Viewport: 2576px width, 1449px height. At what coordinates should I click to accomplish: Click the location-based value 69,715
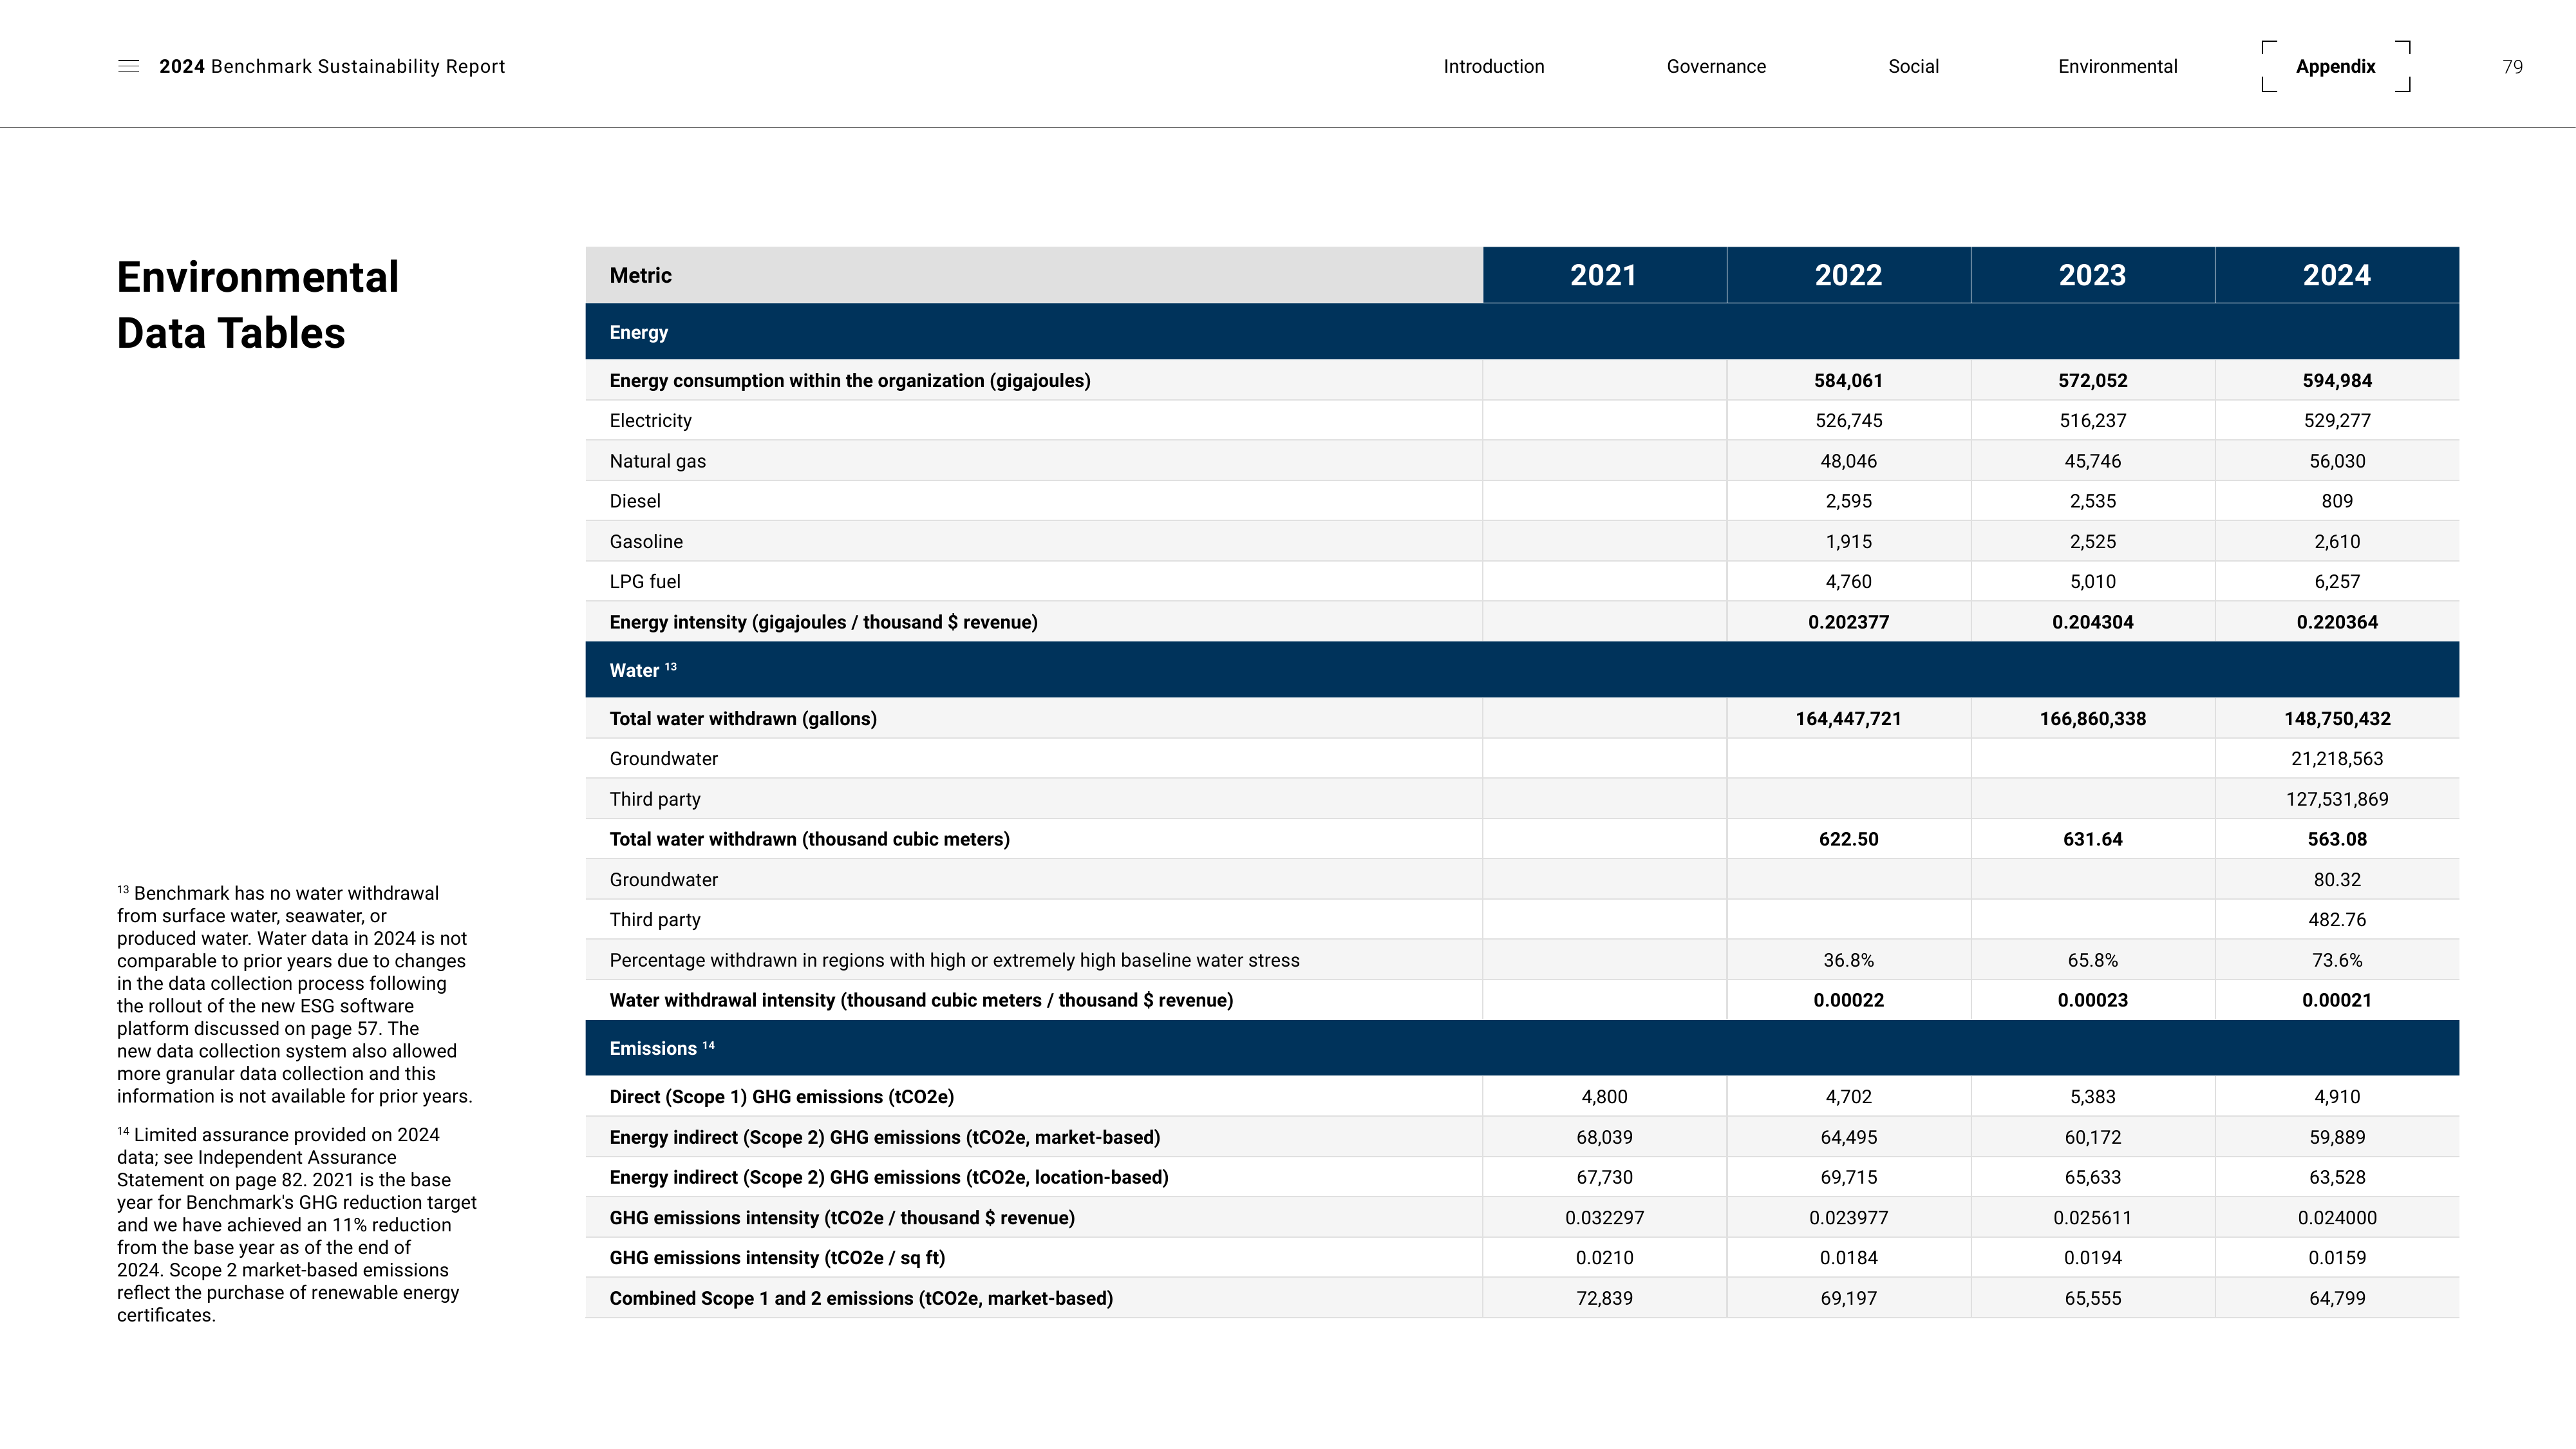click(x=1848, y=1177)
